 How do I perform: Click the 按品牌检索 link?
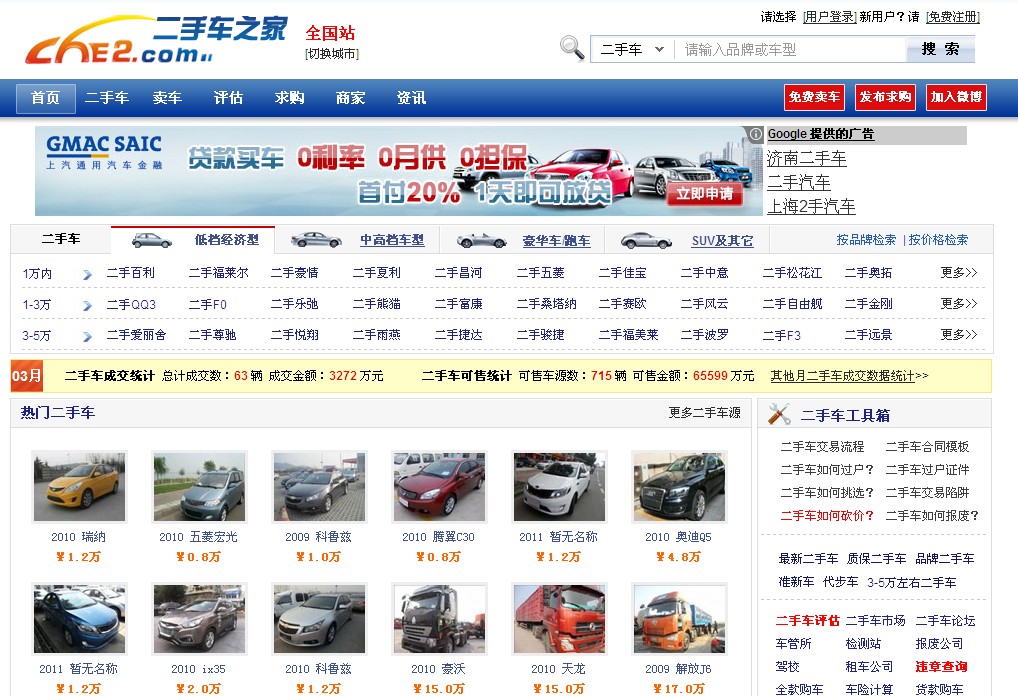point(866,240)
